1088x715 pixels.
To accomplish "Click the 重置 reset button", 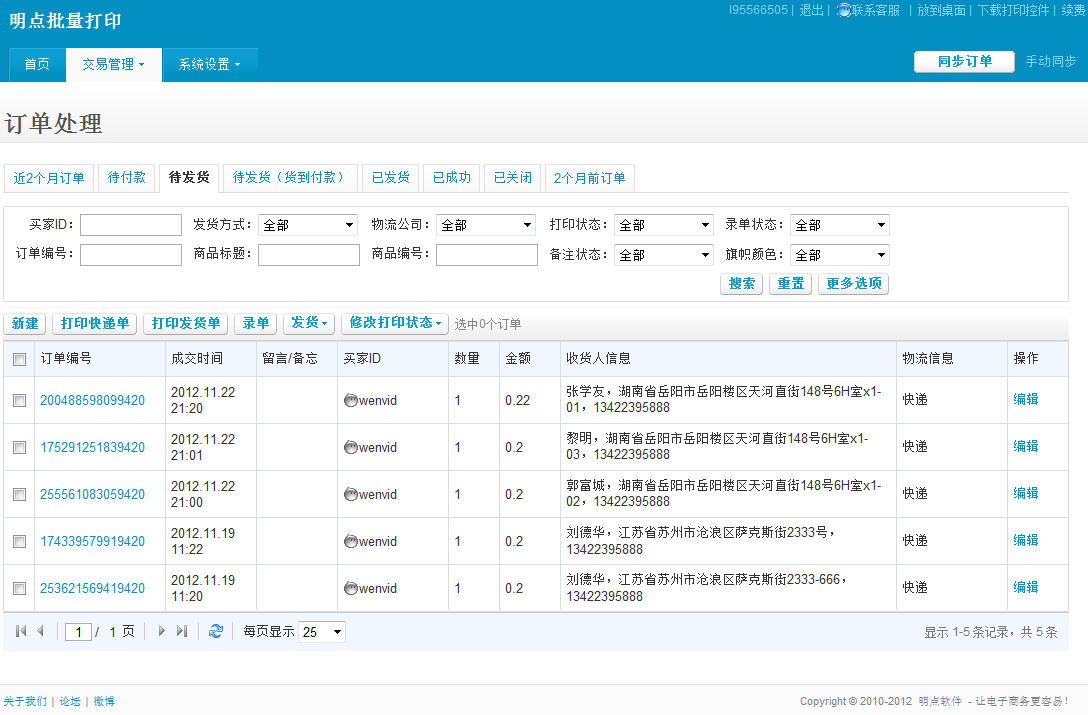I will click(790, 284).
